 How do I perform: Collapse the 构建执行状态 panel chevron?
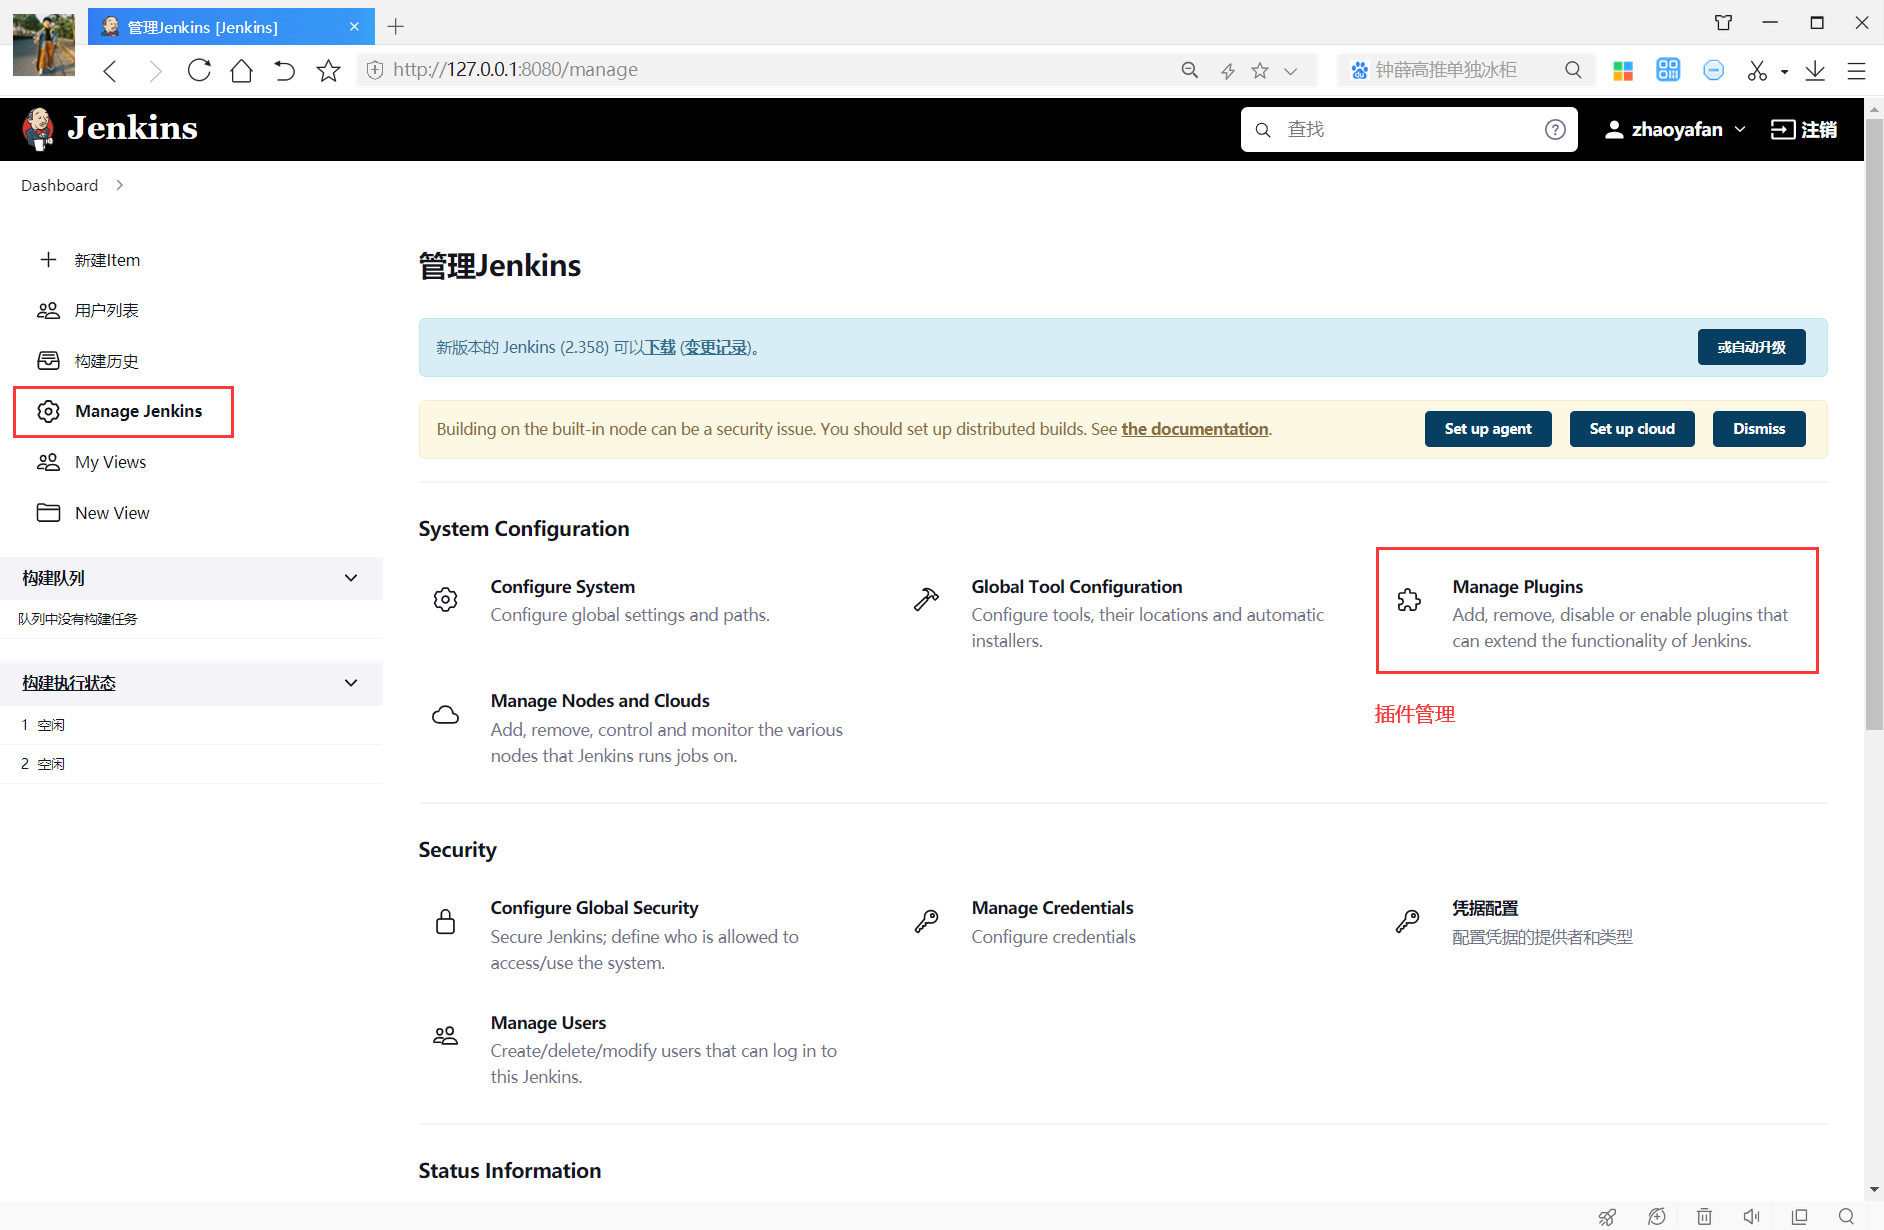(351, 683)
